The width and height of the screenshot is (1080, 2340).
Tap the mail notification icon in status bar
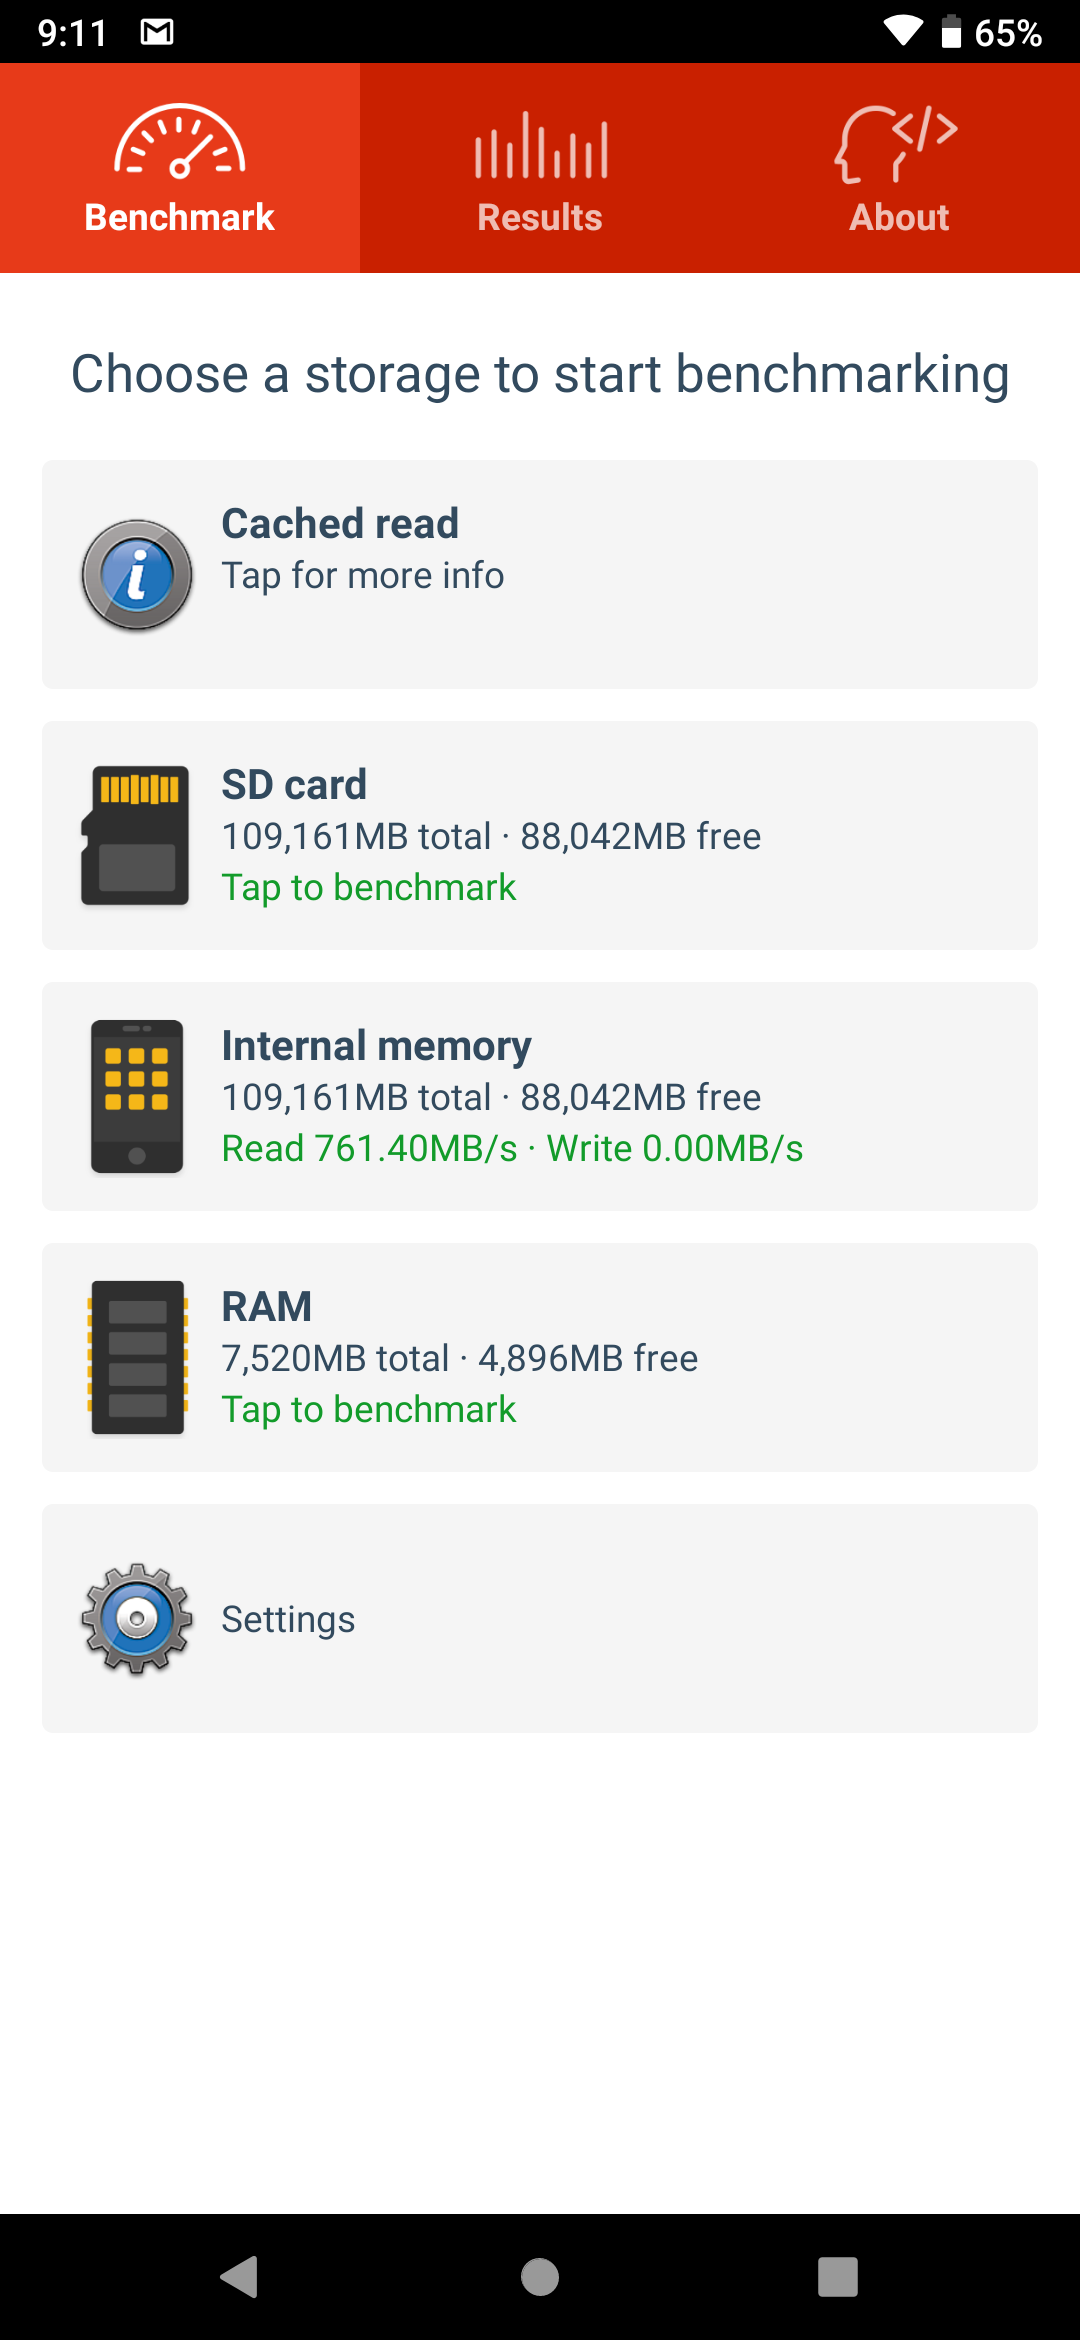tap(157, 32)
